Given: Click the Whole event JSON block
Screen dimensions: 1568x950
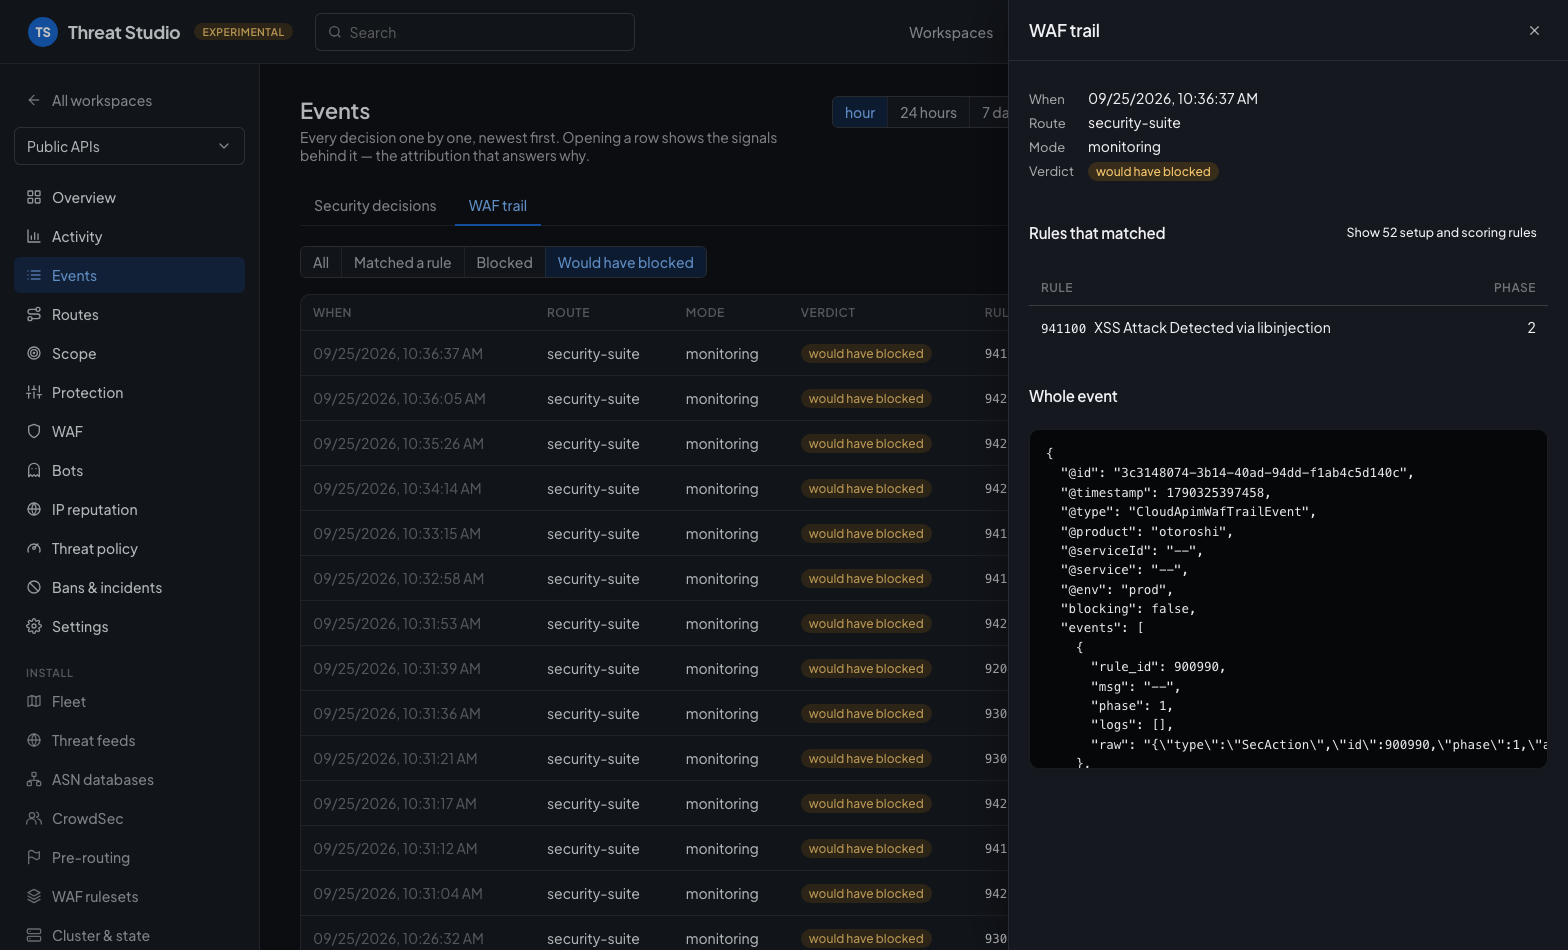Looking at the screenshot, I should [1288, 599].
